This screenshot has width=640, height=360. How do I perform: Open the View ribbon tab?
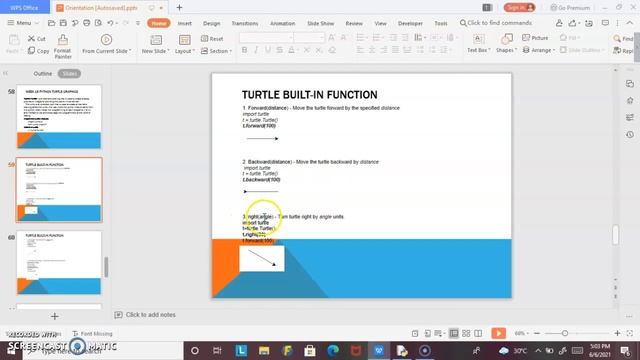coord(380,23)
